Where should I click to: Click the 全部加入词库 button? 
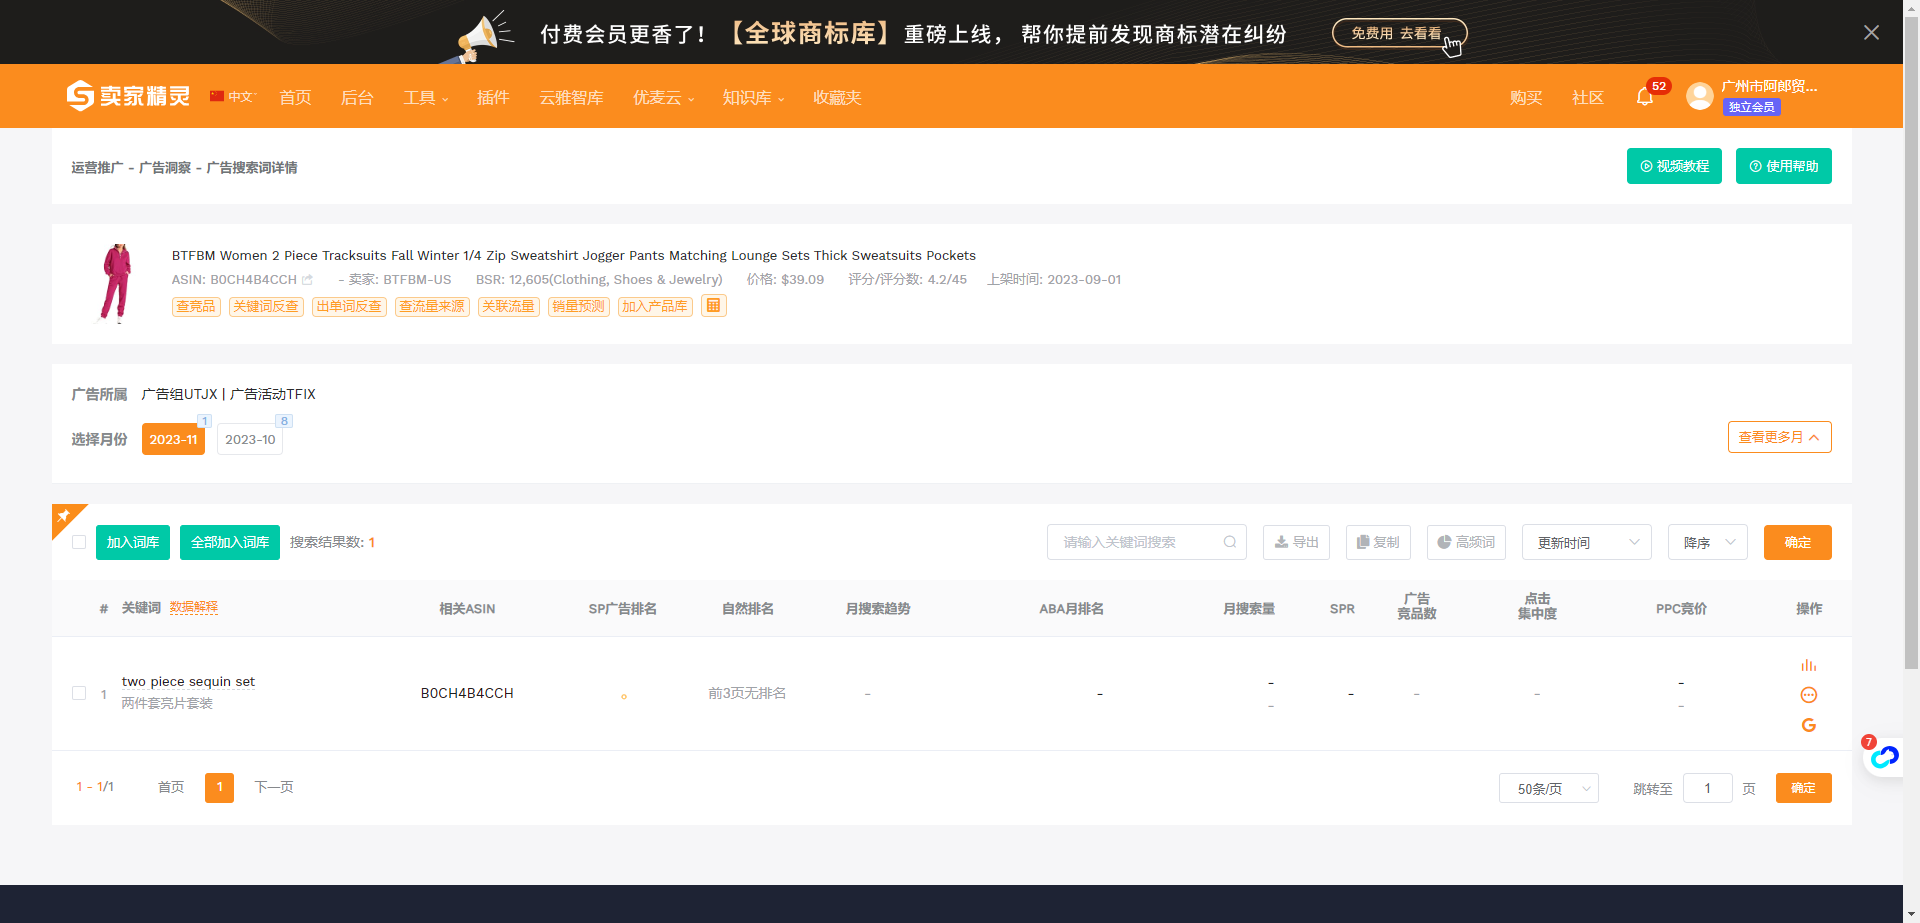tap(229, 542)
